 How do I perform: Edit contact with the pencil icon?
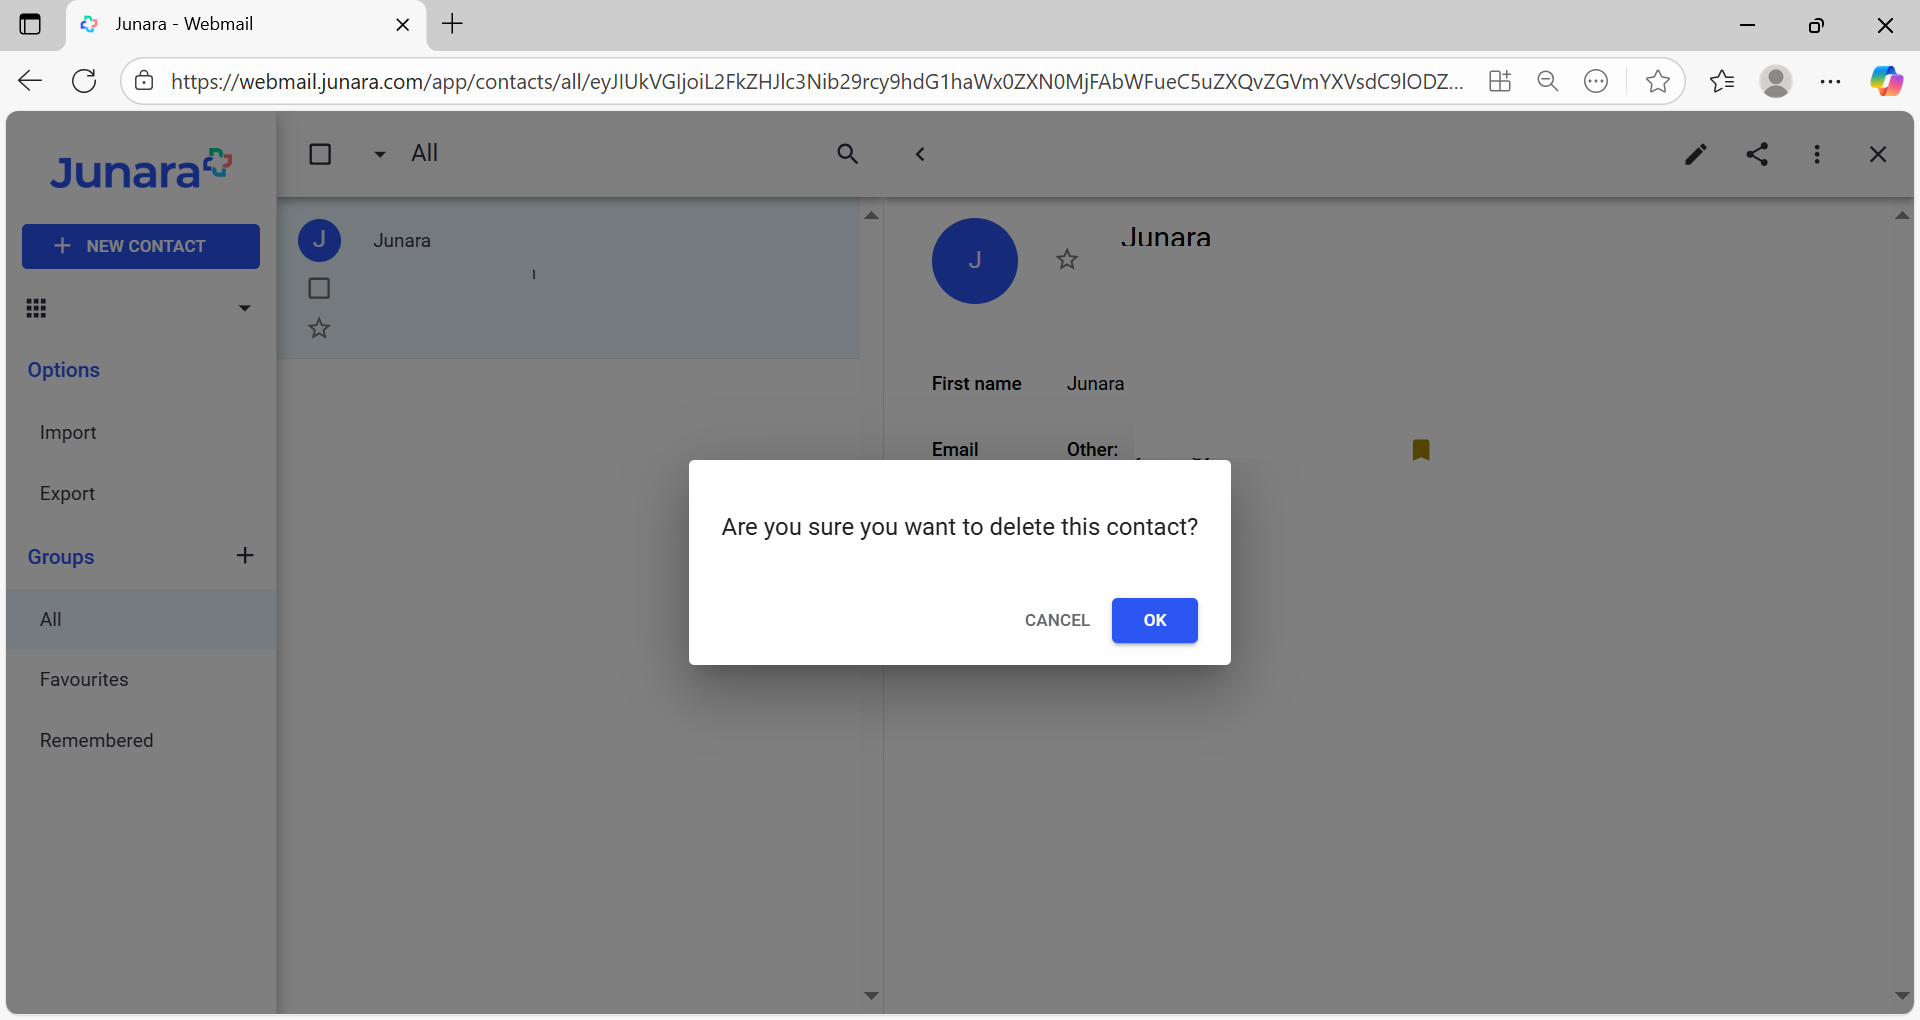[1695, 154]
